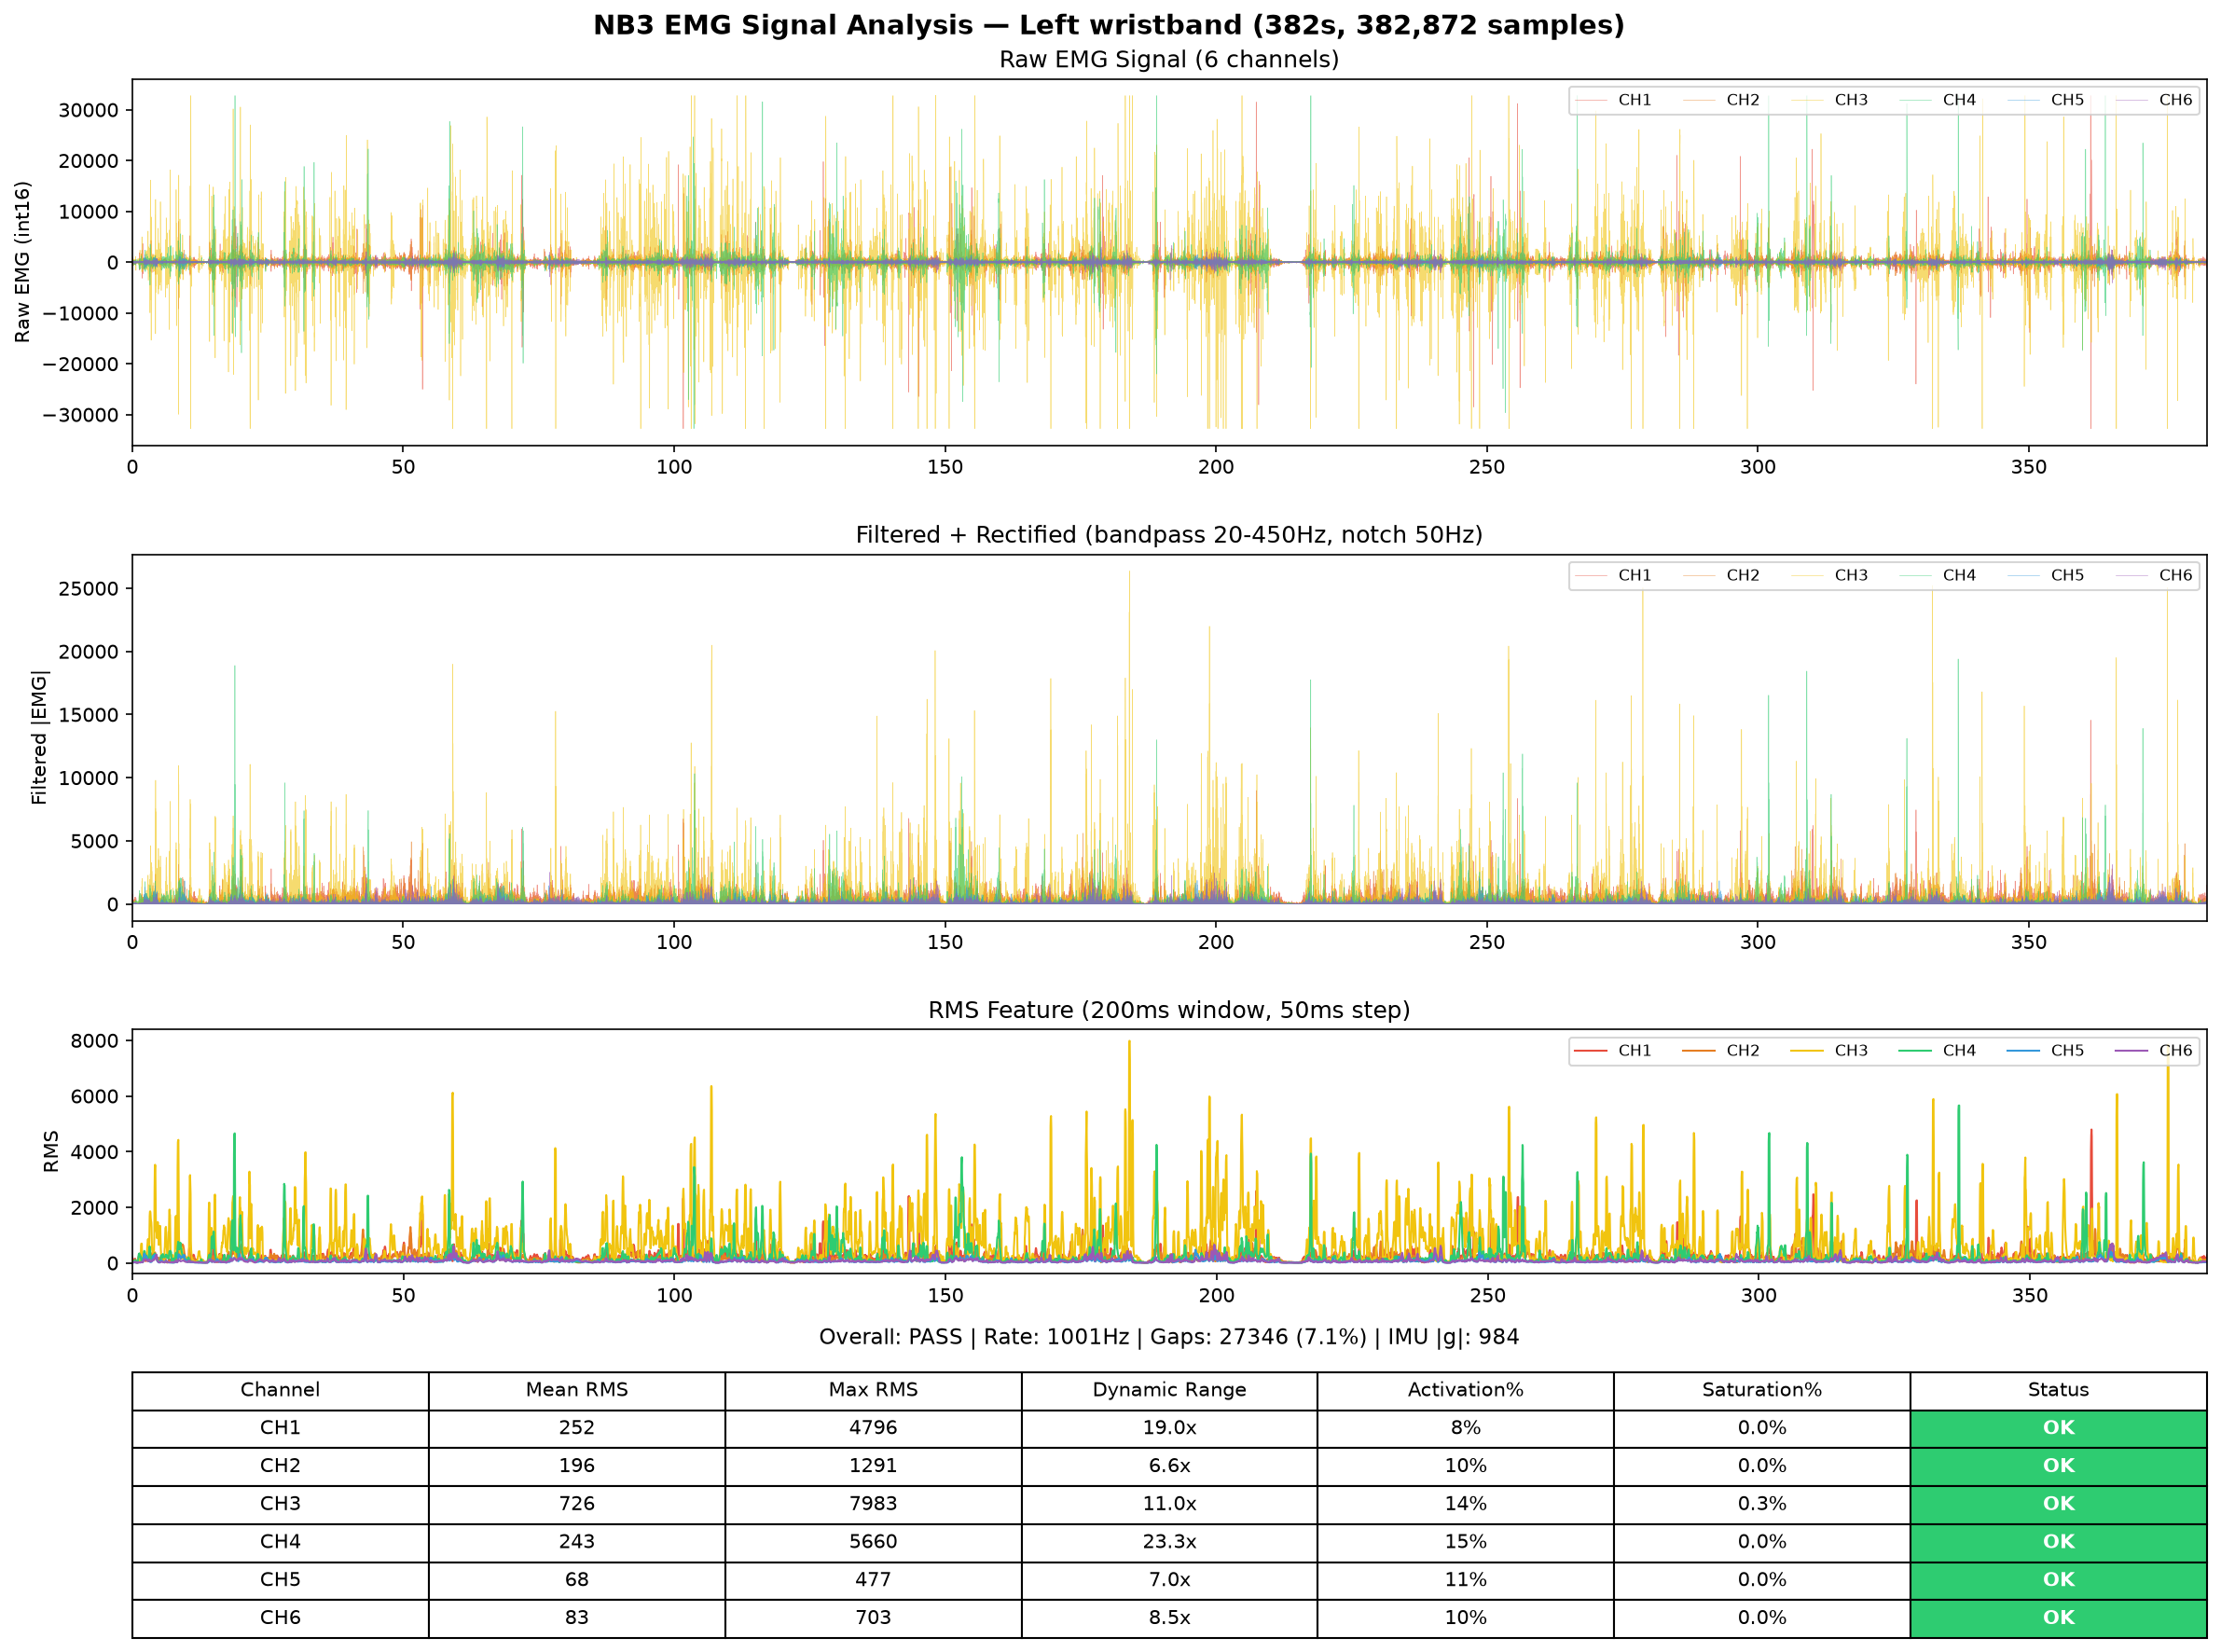Image resolution: width=2221 pixels, height=1652 pixels.
Task: Click Activation value 8% for CH1
Action: 1466,1428
